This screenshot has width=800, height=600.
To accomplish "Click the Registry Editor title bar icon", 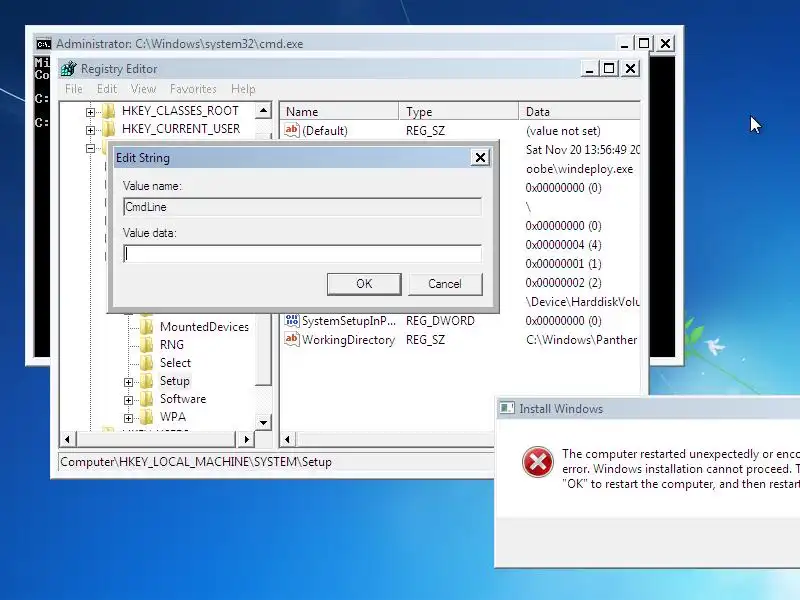I will (68, 69).
